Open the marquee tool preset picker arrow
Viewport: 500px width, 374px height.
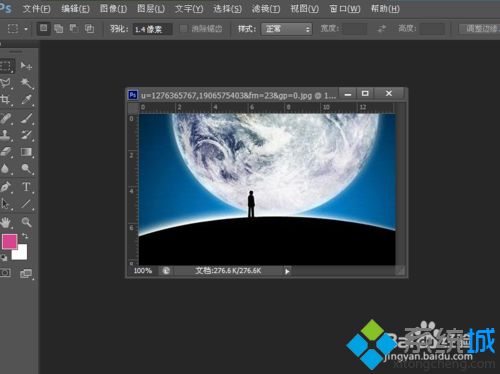coord(26,29)
